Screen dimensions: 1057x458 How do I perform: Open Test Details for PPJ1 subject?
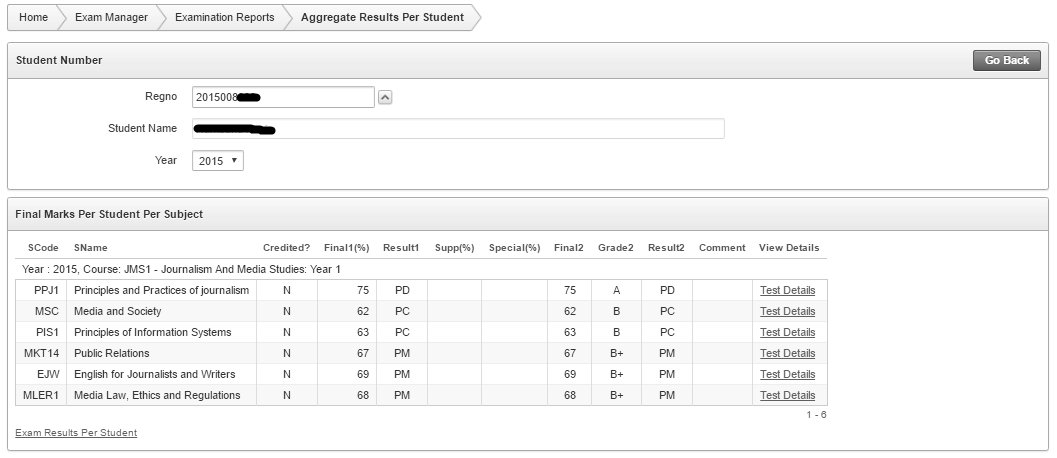coord(787,291)
